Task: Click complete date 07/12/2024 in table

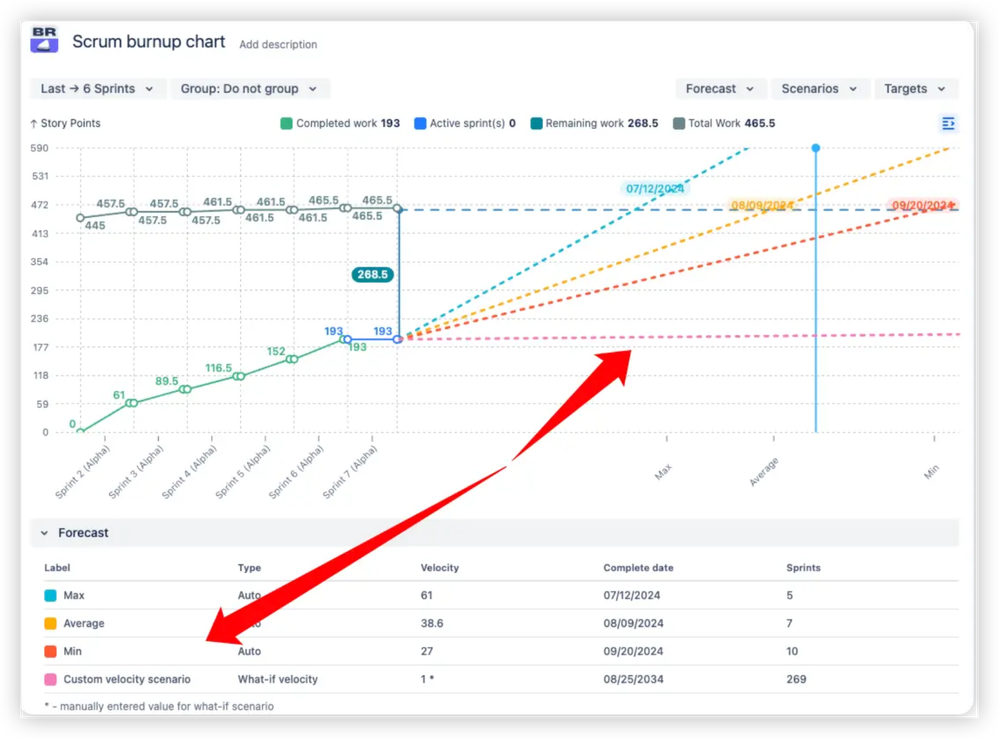Action: (x=632, y=596)
